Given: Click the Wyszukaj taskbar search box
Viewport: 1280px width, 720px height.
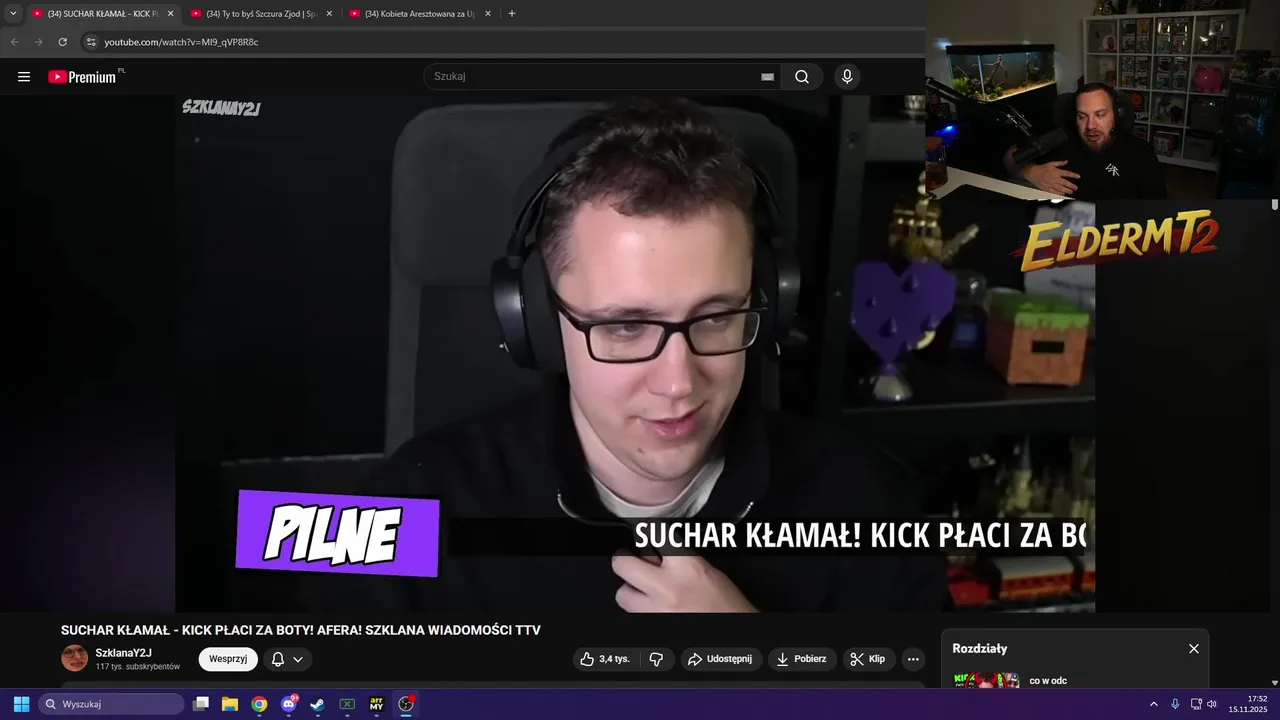Looking at the screenshot, I should [x=111, y=704].
